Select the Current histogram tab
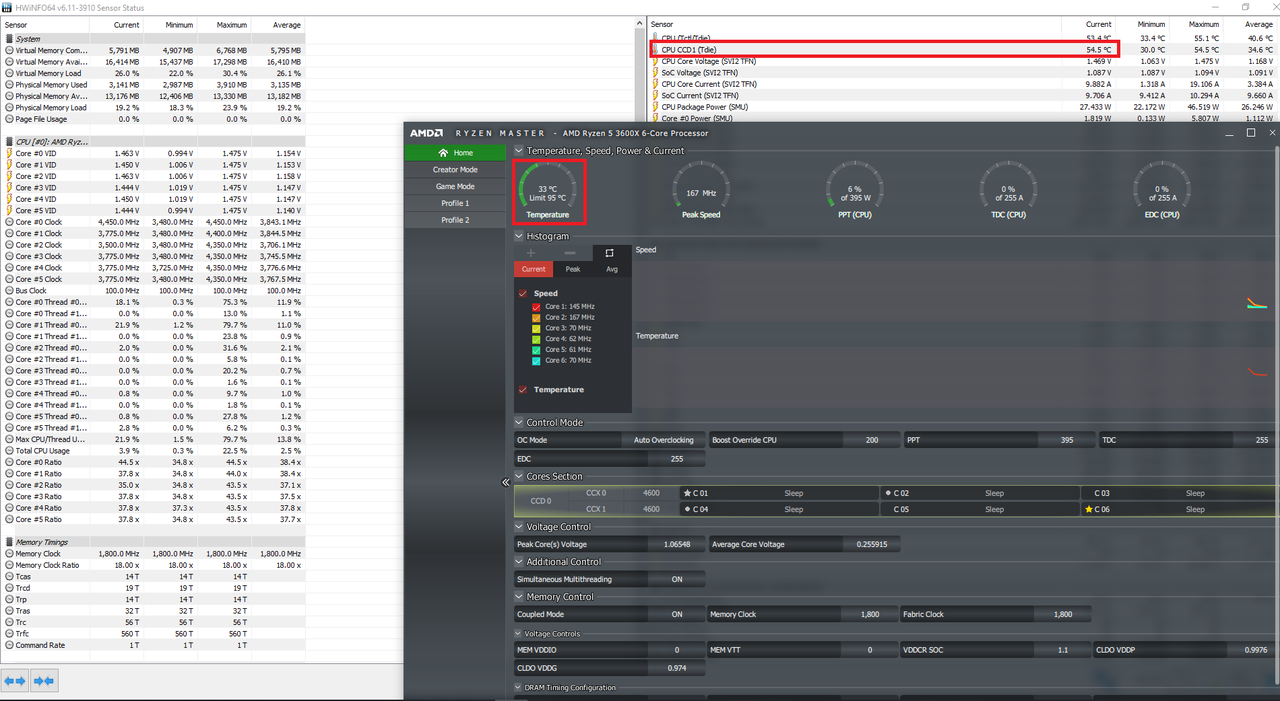Image resolution: width=1280 pixels, height=701 pixels. [533, 269]
